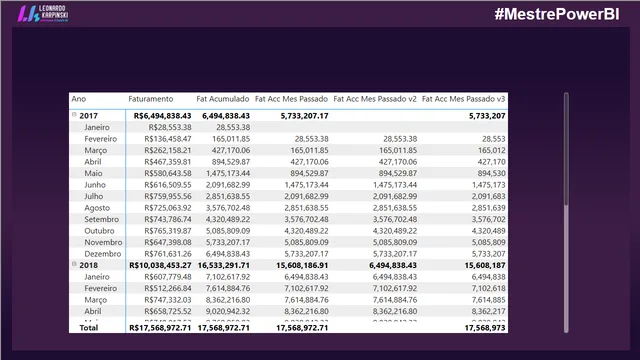
Task: Click the cell R$647,398.08
Action: click(168, 242)
